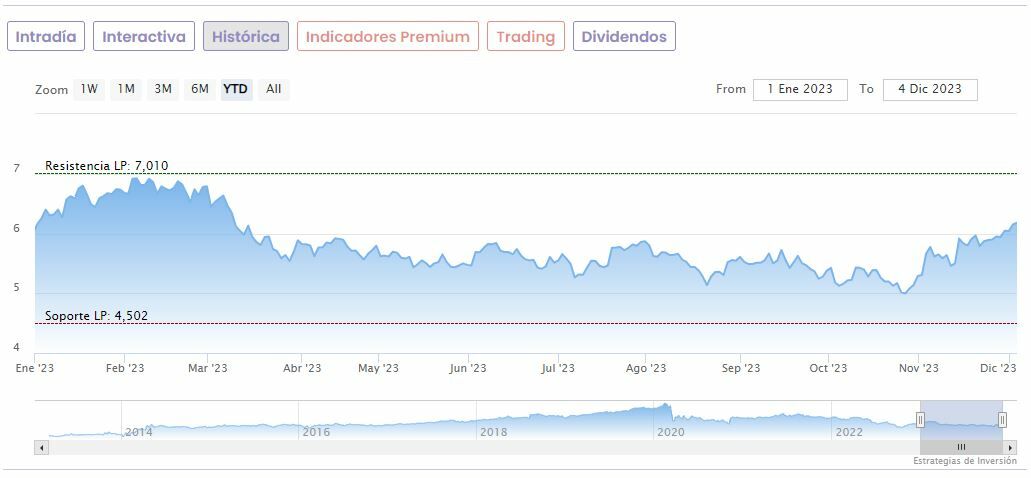Select the YTD zoom button

click(236, 89)
